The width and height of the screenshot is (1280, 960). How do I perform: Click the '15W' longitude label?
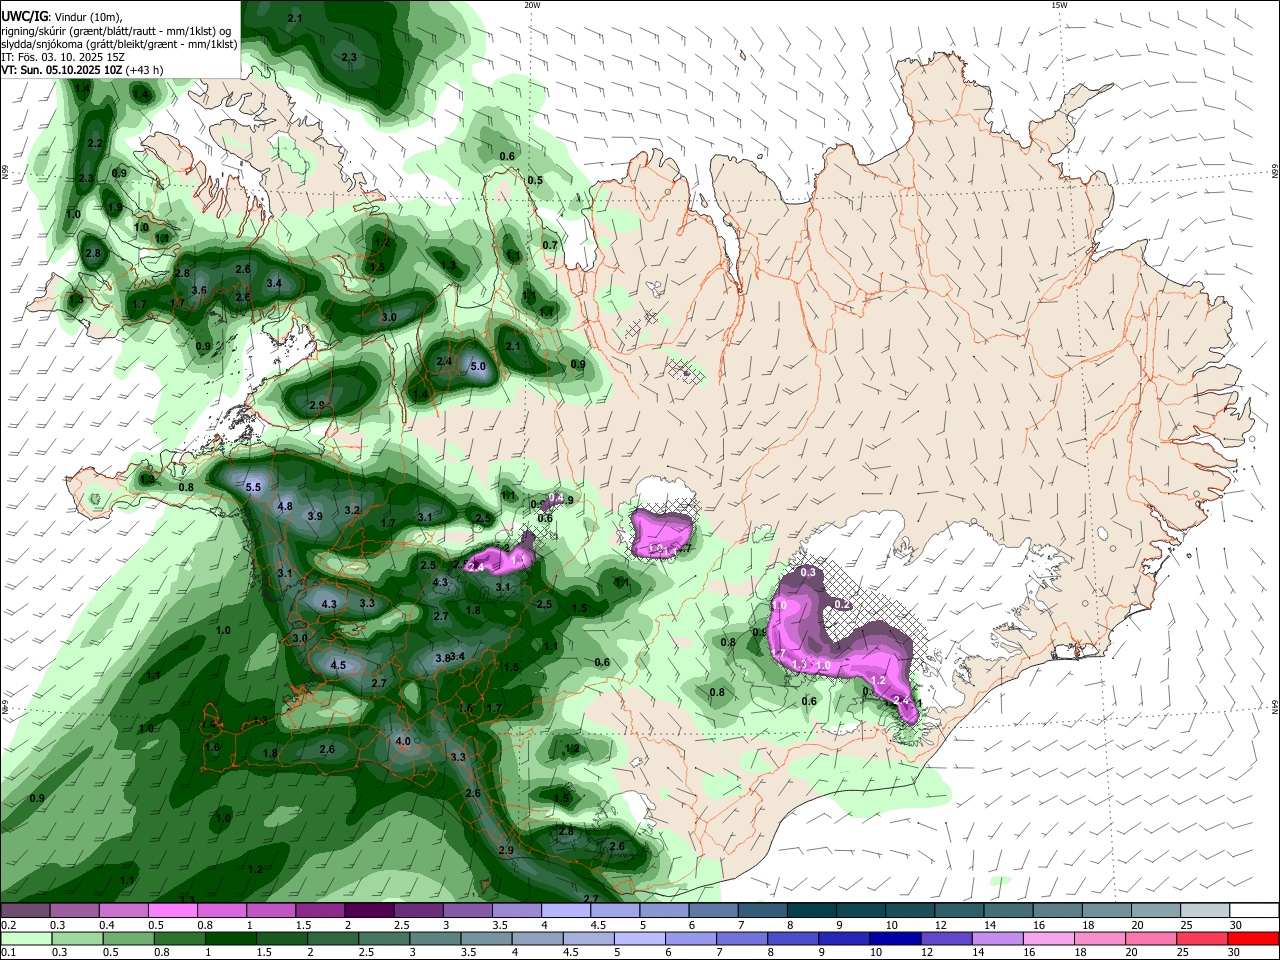point(1059,5)
